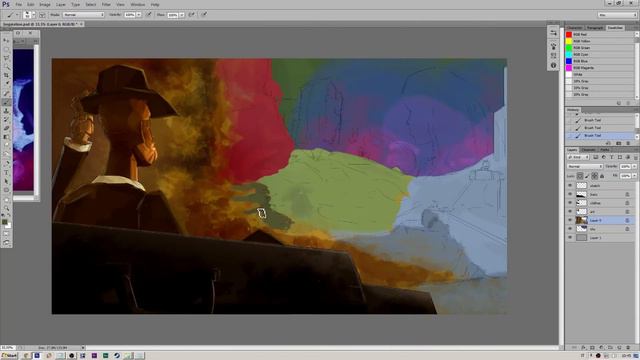The height and width of the screenshot is (360, 640).
Task: Select the Eraser tool
Action: 6,128
